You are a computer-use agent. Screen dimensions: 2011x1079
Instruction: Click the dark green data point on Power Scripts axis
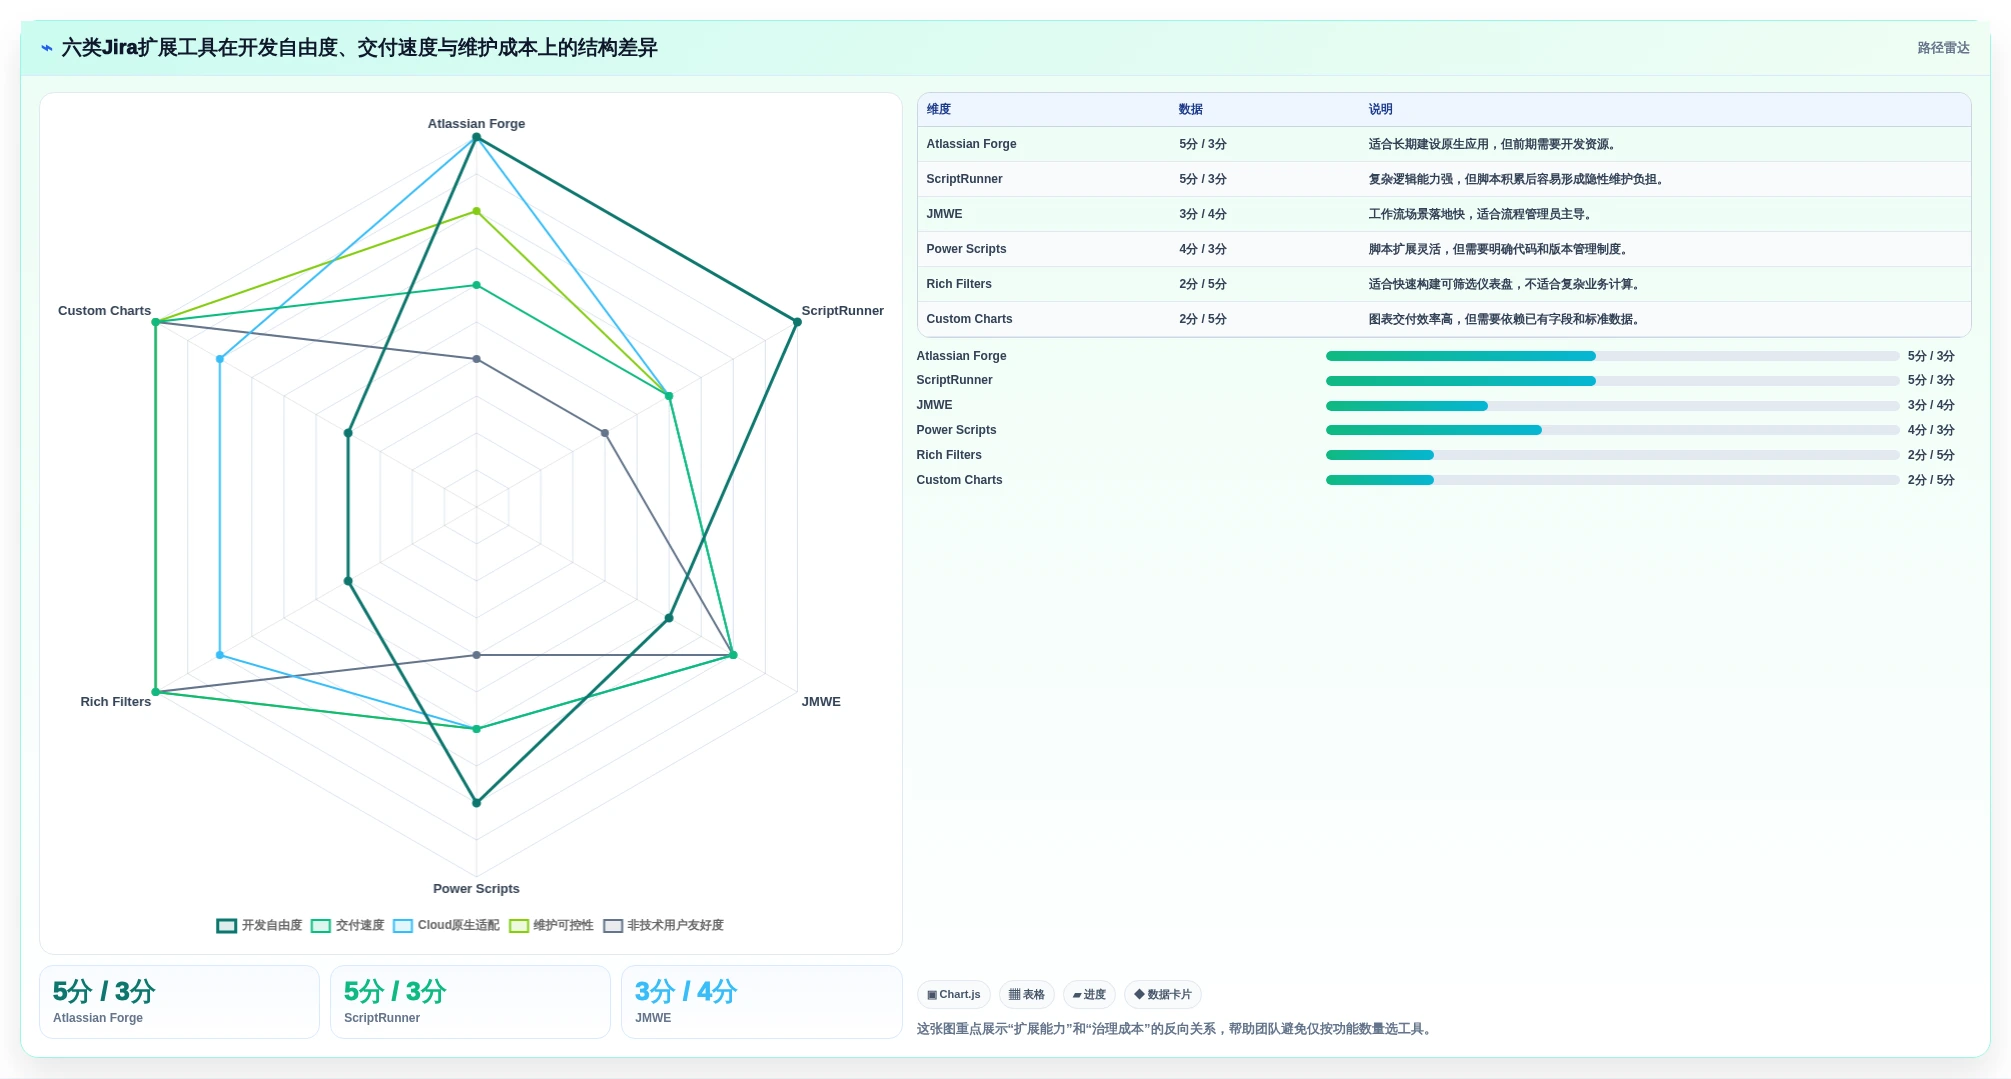point(476,803)
